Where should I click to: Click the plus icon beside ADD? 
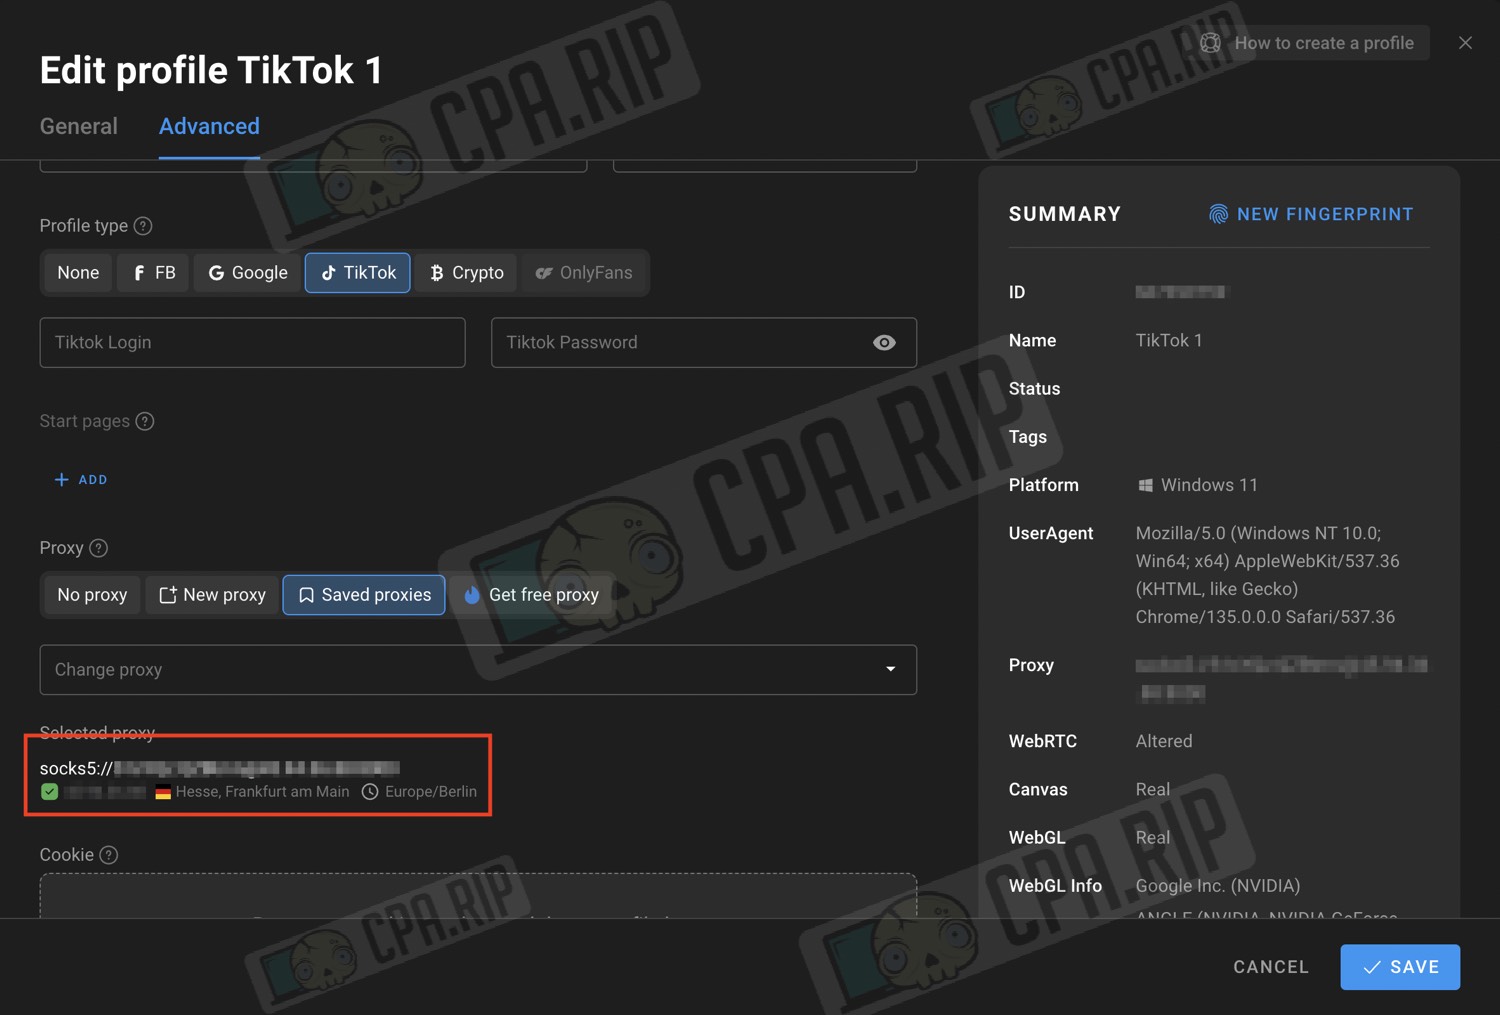[61, 480]
